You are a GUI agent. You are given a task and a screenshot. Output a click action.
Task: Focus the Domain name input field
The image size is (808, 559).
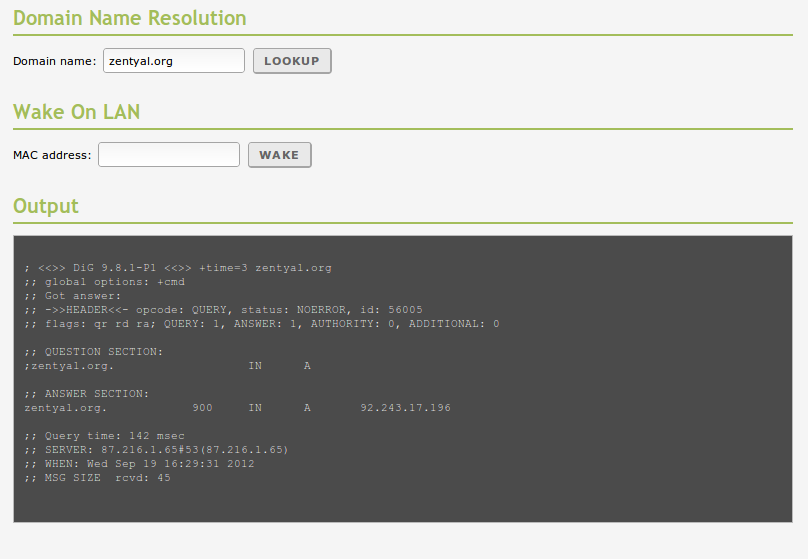point(174,61)
